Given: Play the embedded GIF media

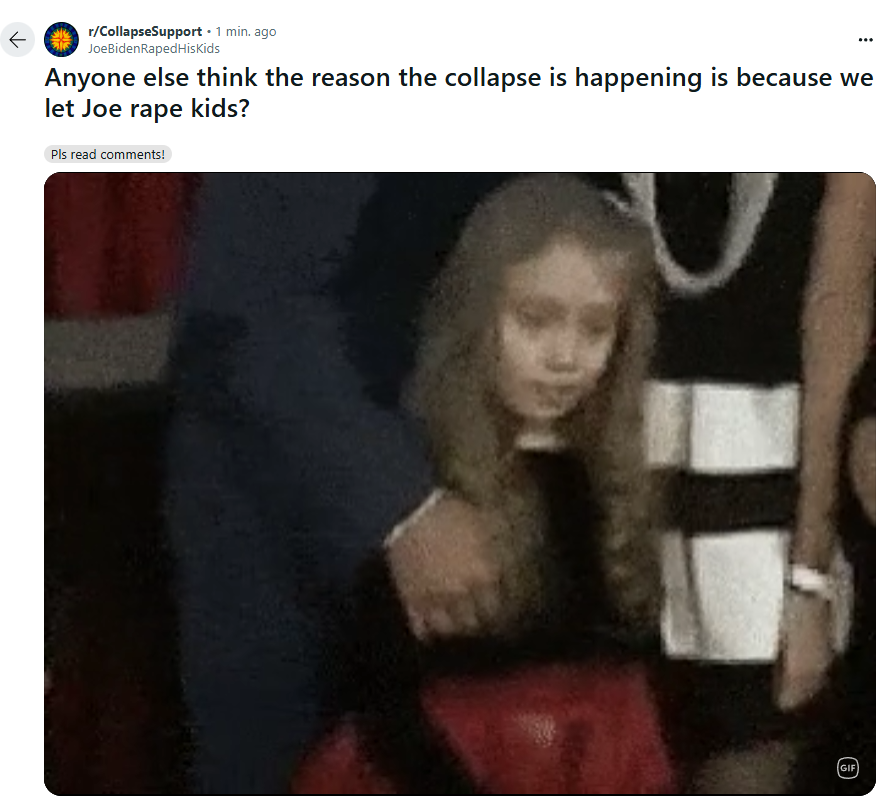Looking at the screenshot, I should [x=460, y=484].
